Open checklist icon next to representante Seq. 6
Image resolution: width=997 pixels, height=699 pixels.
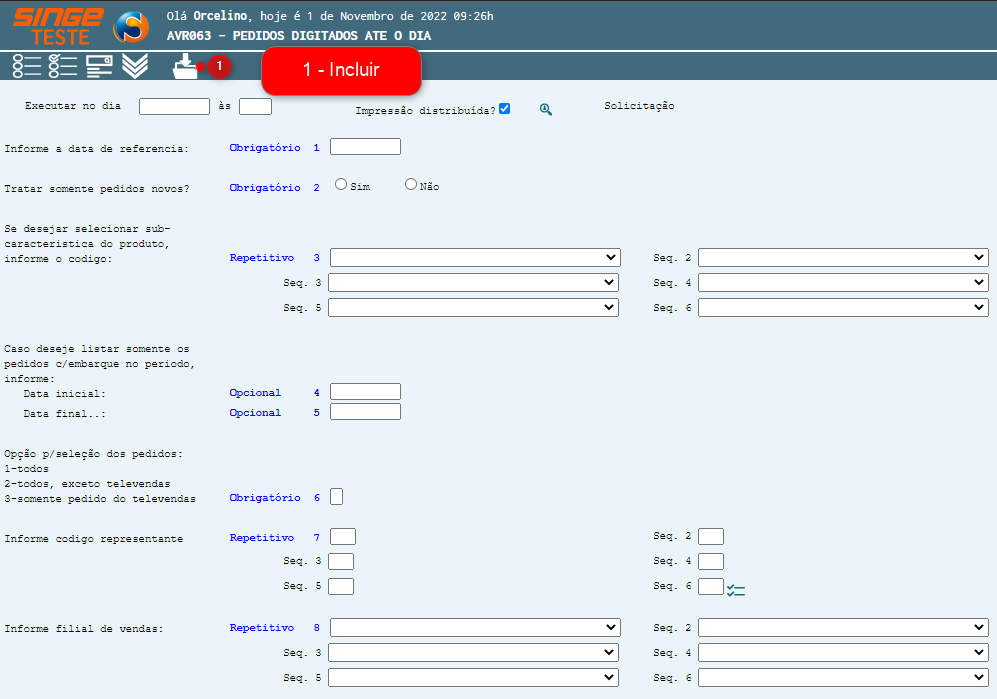coord(736,590)
